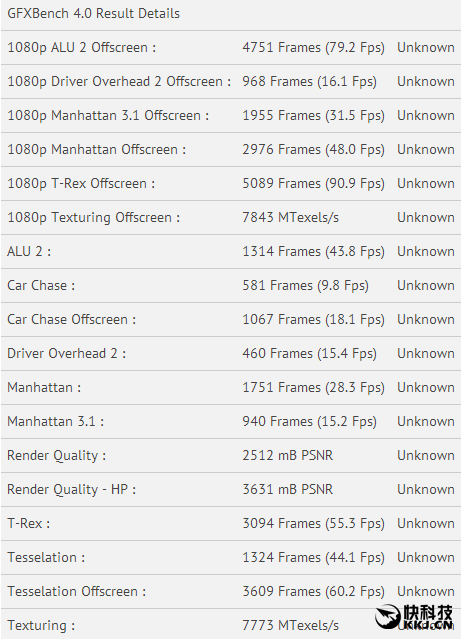Viewport: 462px width, 639px height.
Task: Click the Texturing 7773 MTexels/s value
Action: point(290,626)
